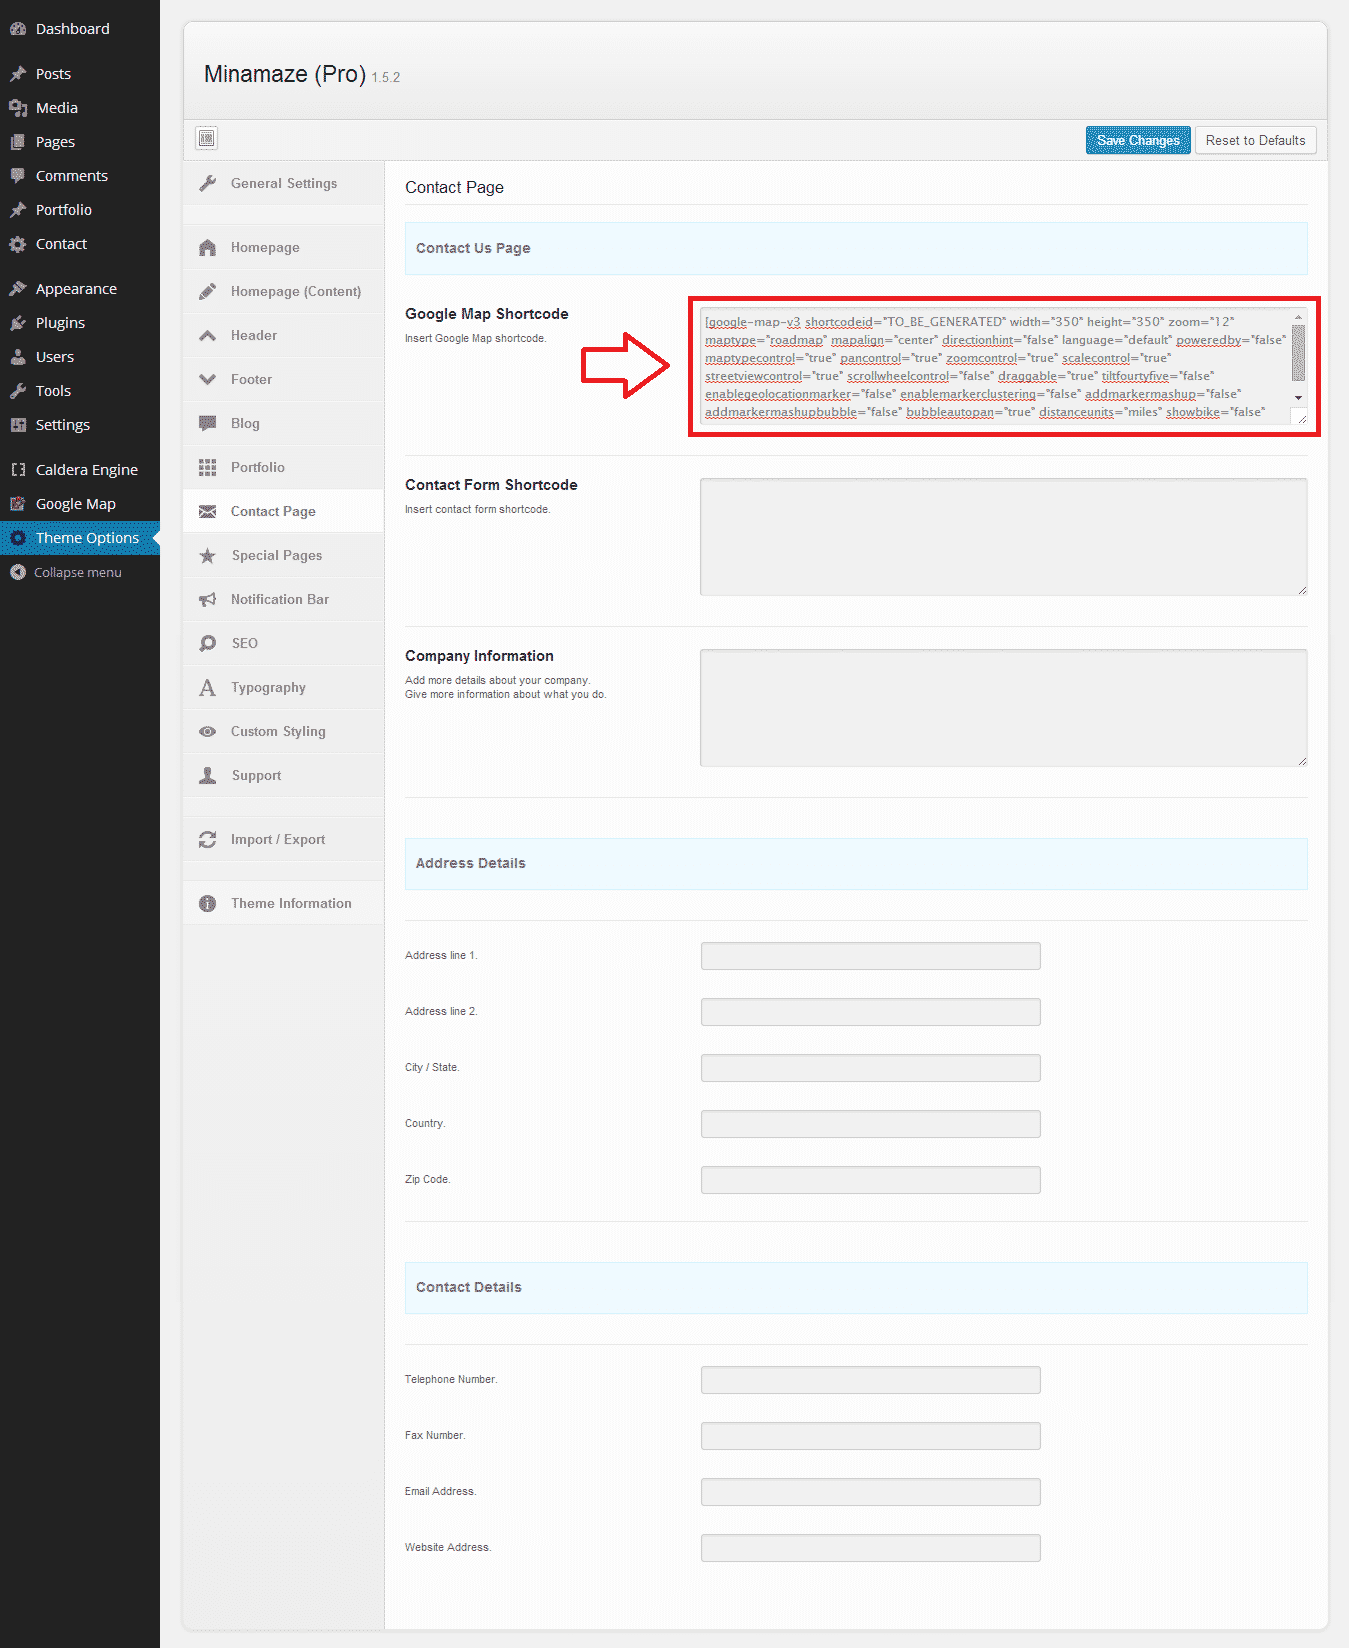Viewport: 1349px width, 1648px height.
Task: Click into the Contact Form Shortcode textarea
Action: click(1003, 537)
